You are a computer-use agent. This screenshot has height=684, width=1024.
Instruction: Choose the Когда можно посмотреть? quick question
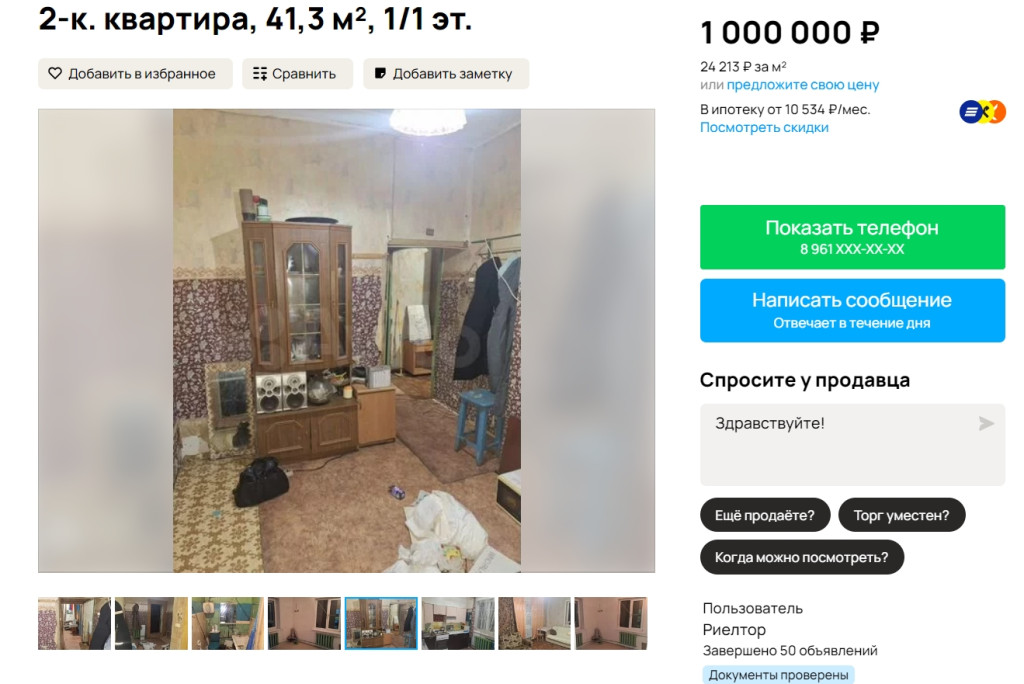pyautogui.click(x=801, y=557)
